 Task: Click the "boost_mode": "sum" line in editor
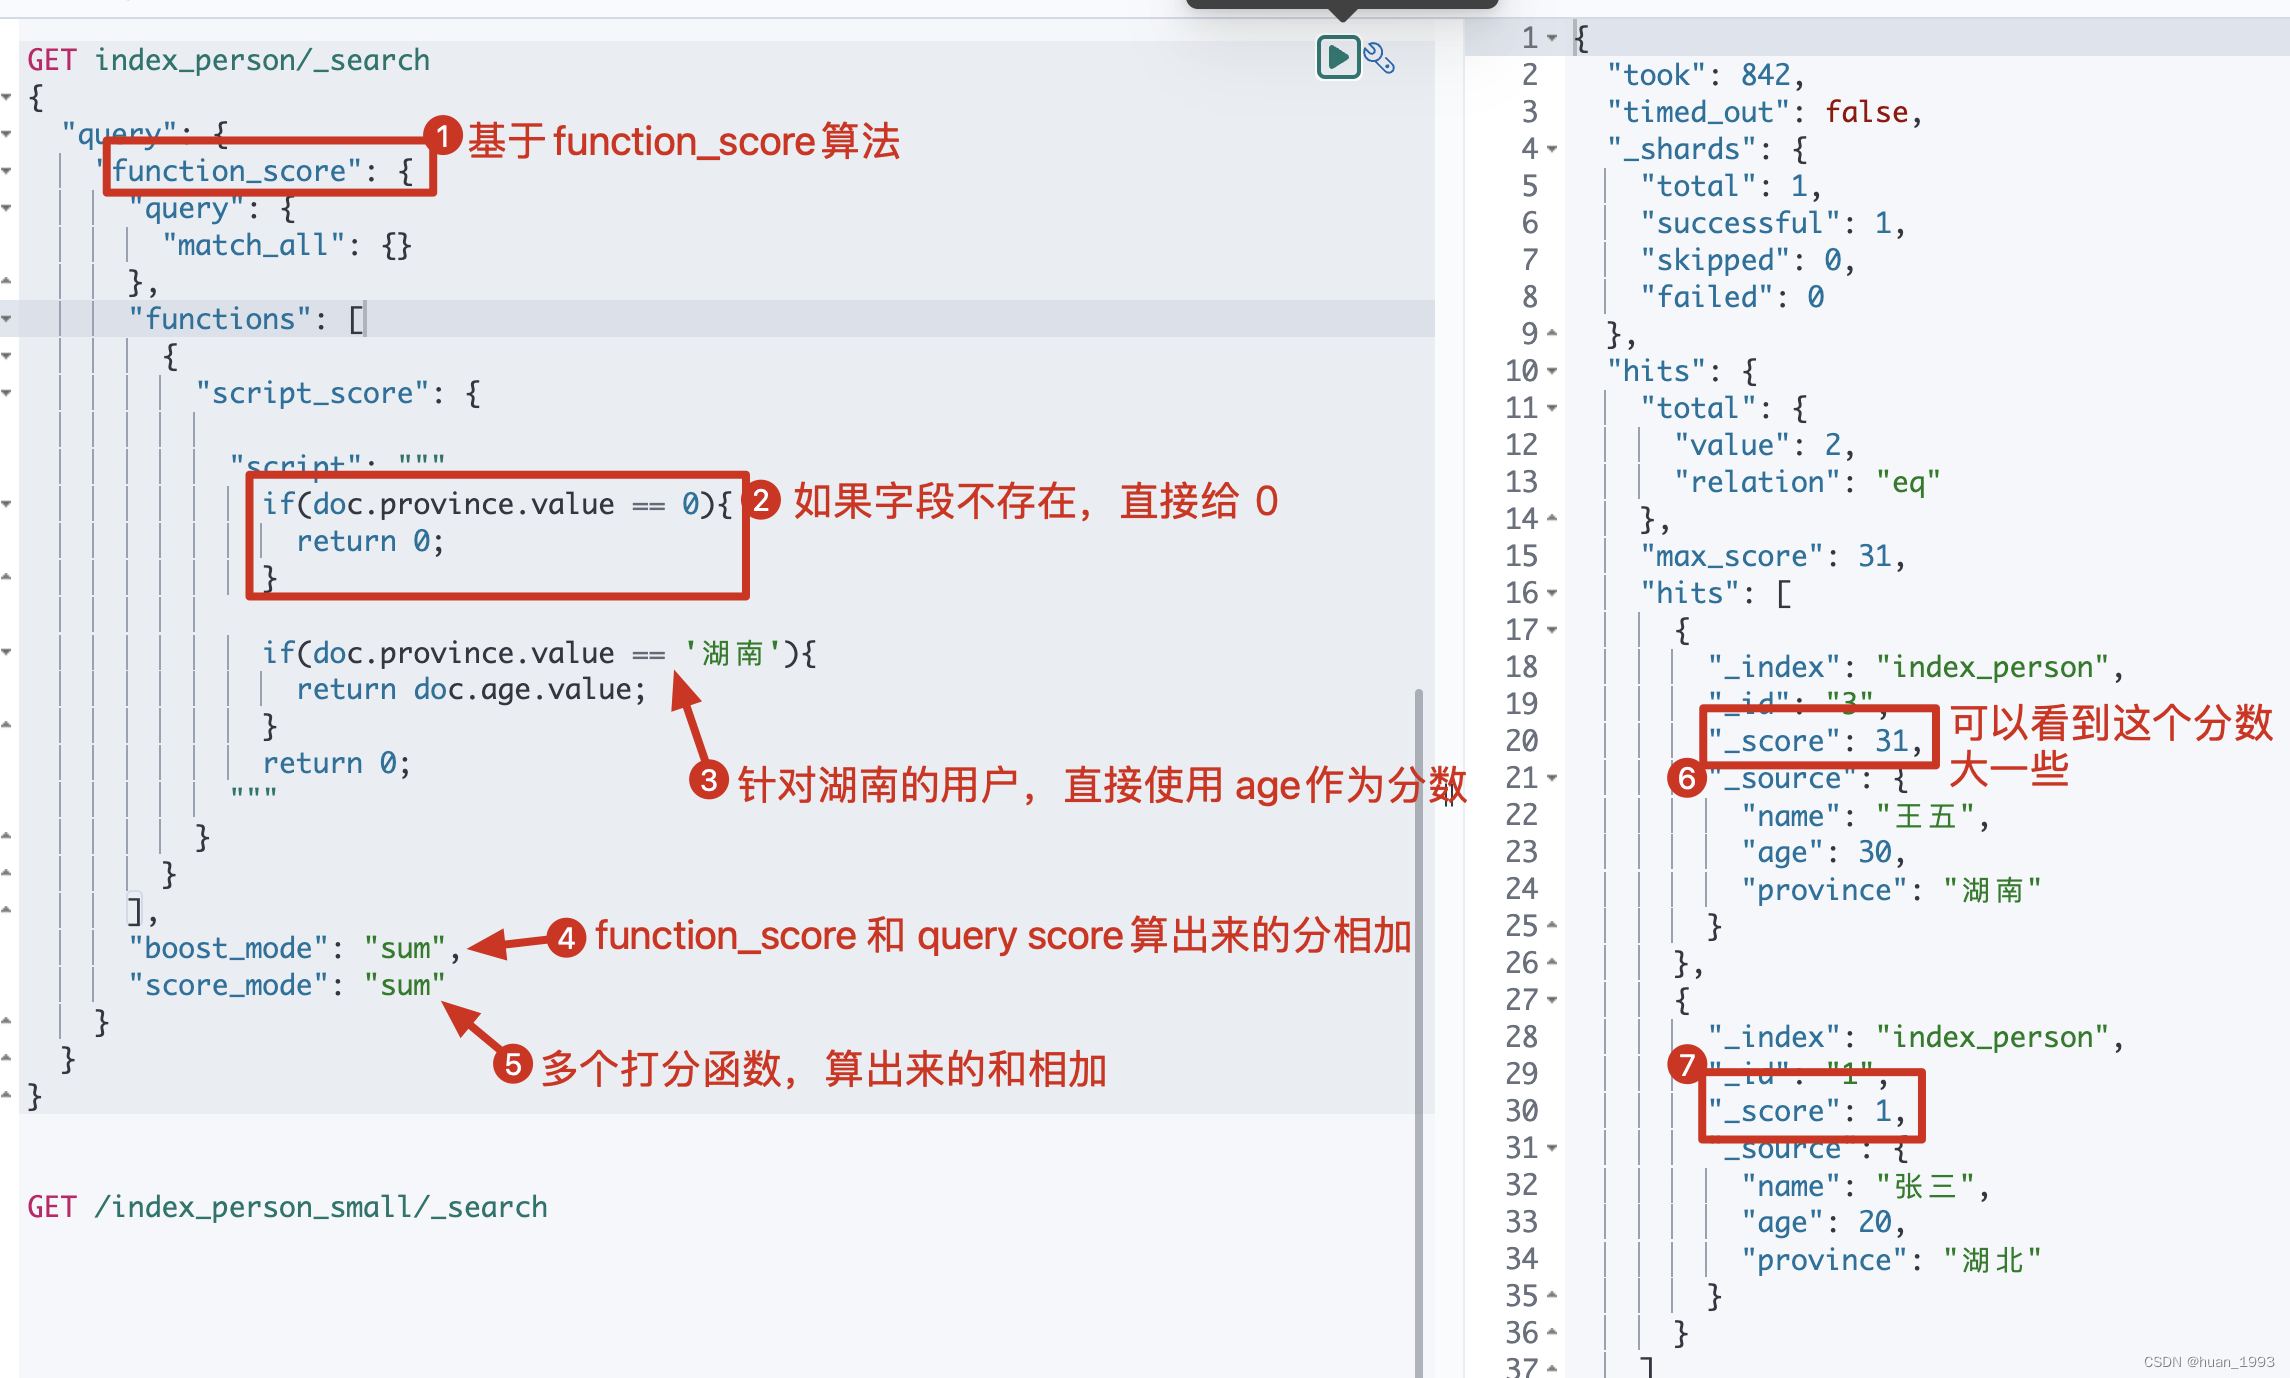tap(292, 948)
